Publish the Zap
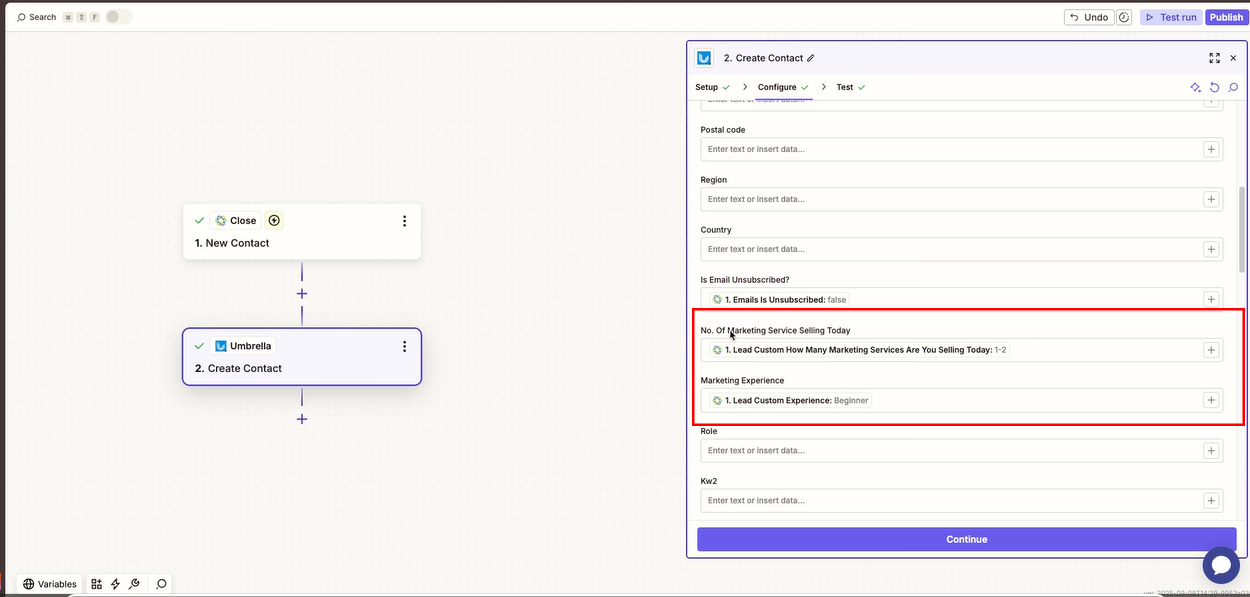Screen dimensions: 1250x597 click(1225, 17)
